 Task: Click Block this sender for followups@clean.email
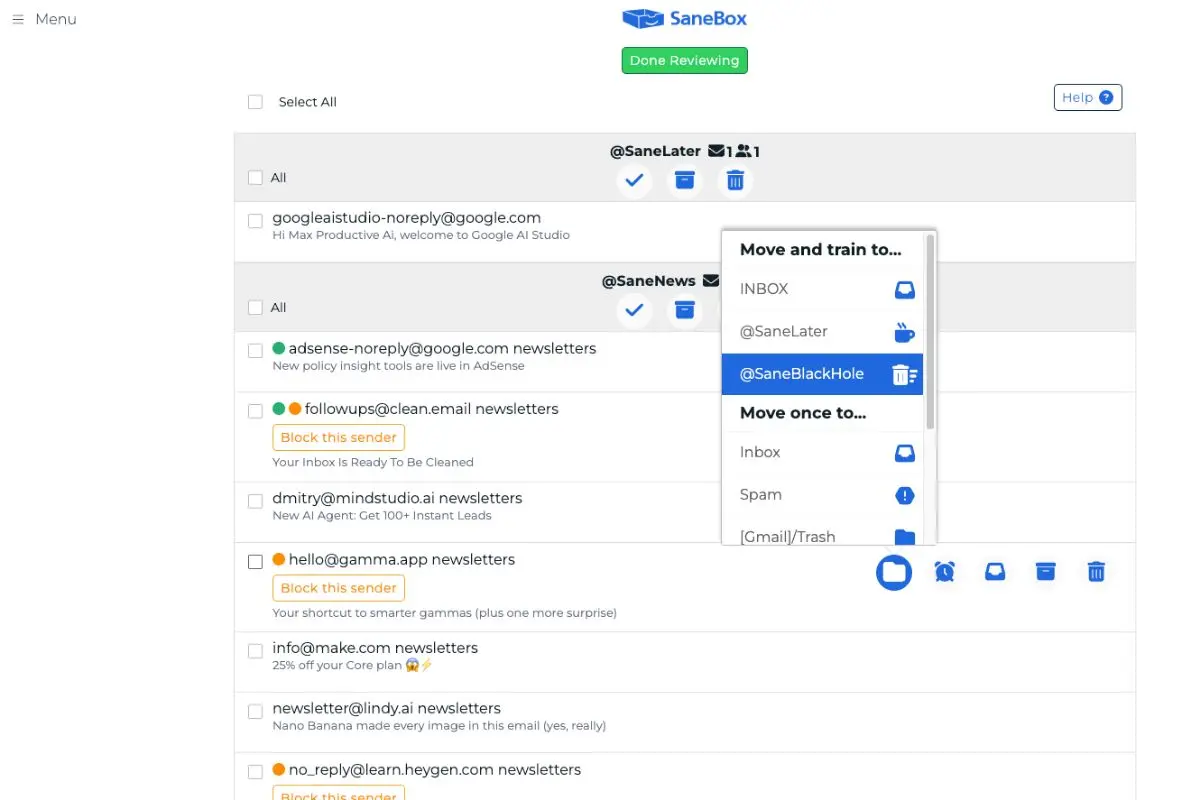tap(338, 437)
